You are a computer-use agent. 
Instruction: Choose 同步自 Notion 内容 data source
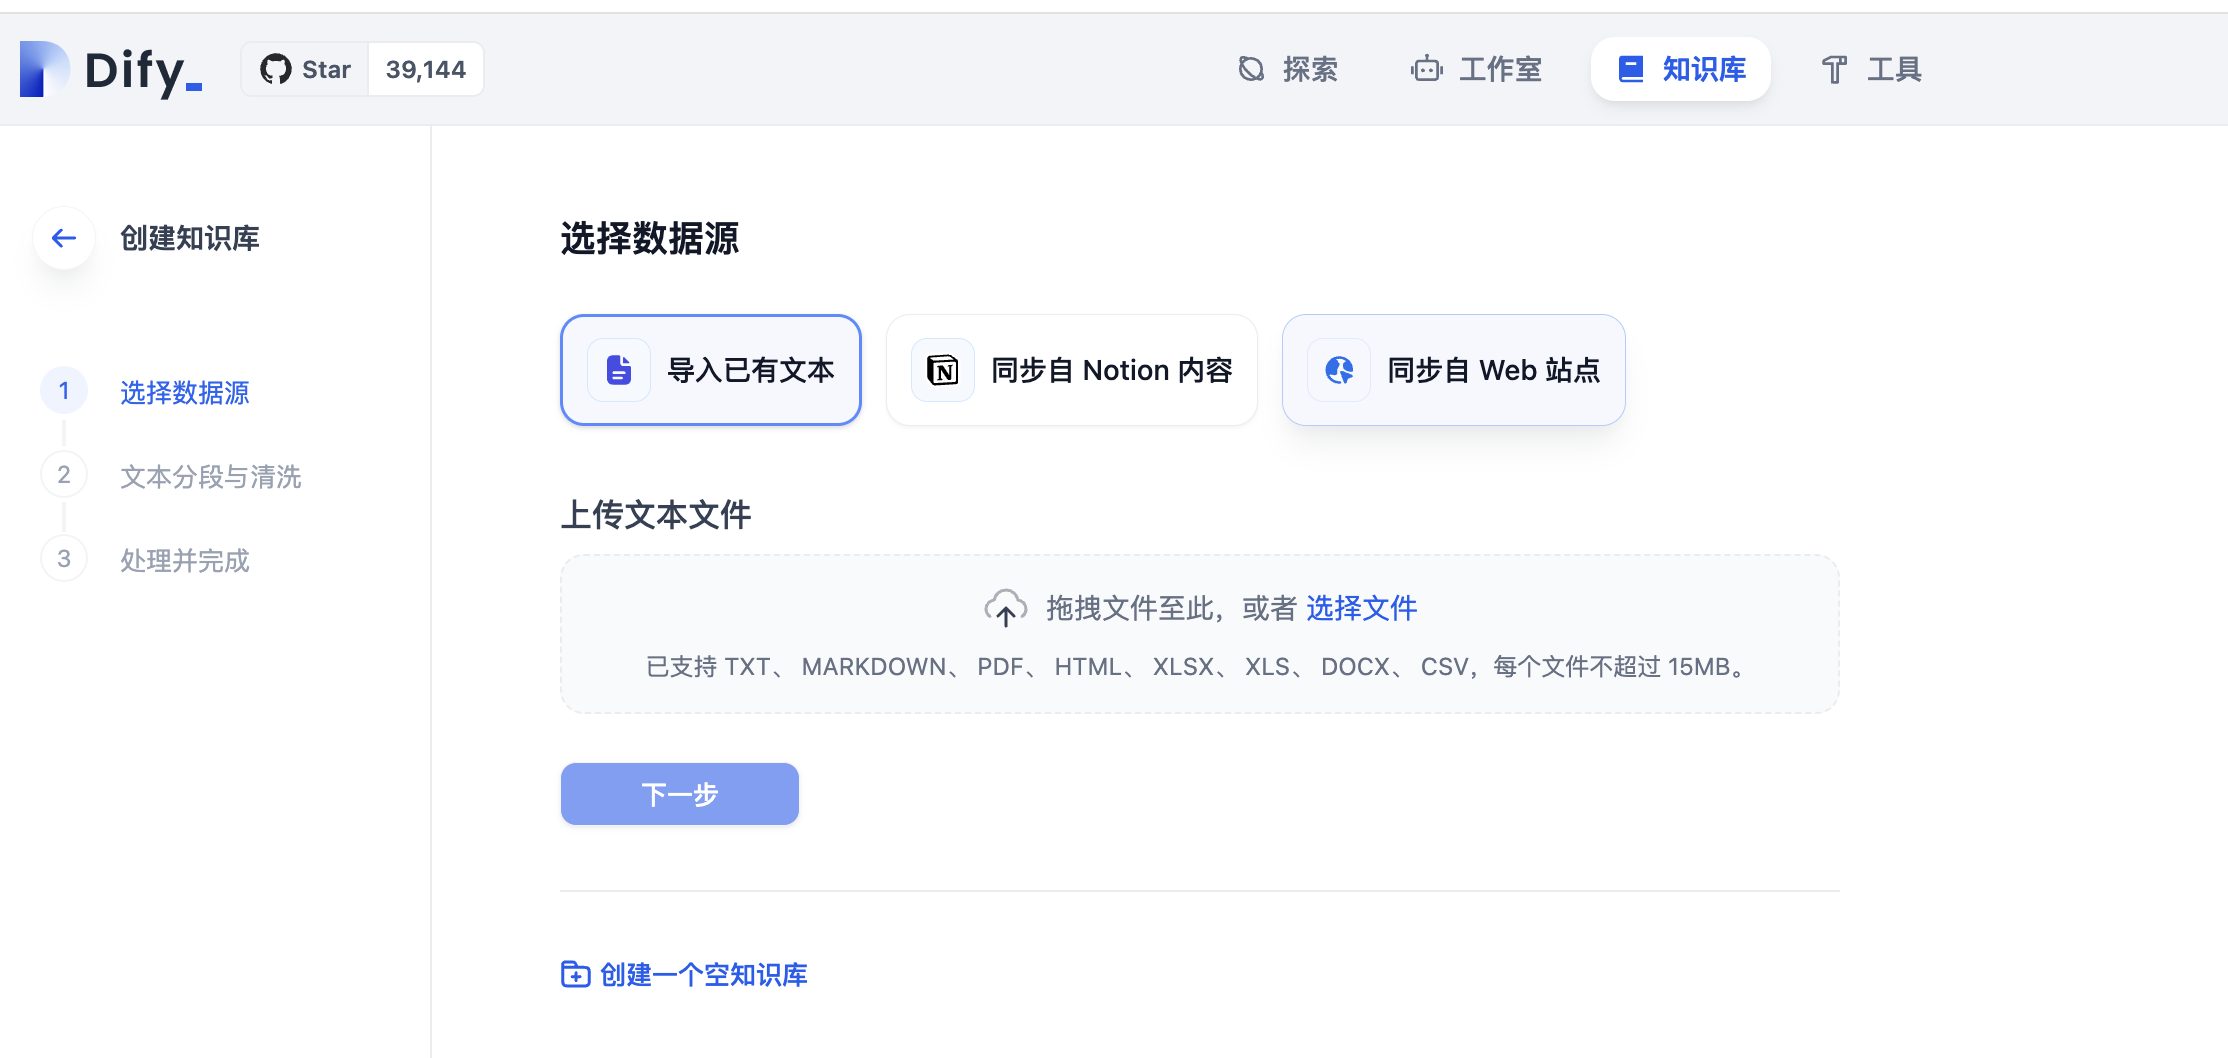pos(1111,370)
